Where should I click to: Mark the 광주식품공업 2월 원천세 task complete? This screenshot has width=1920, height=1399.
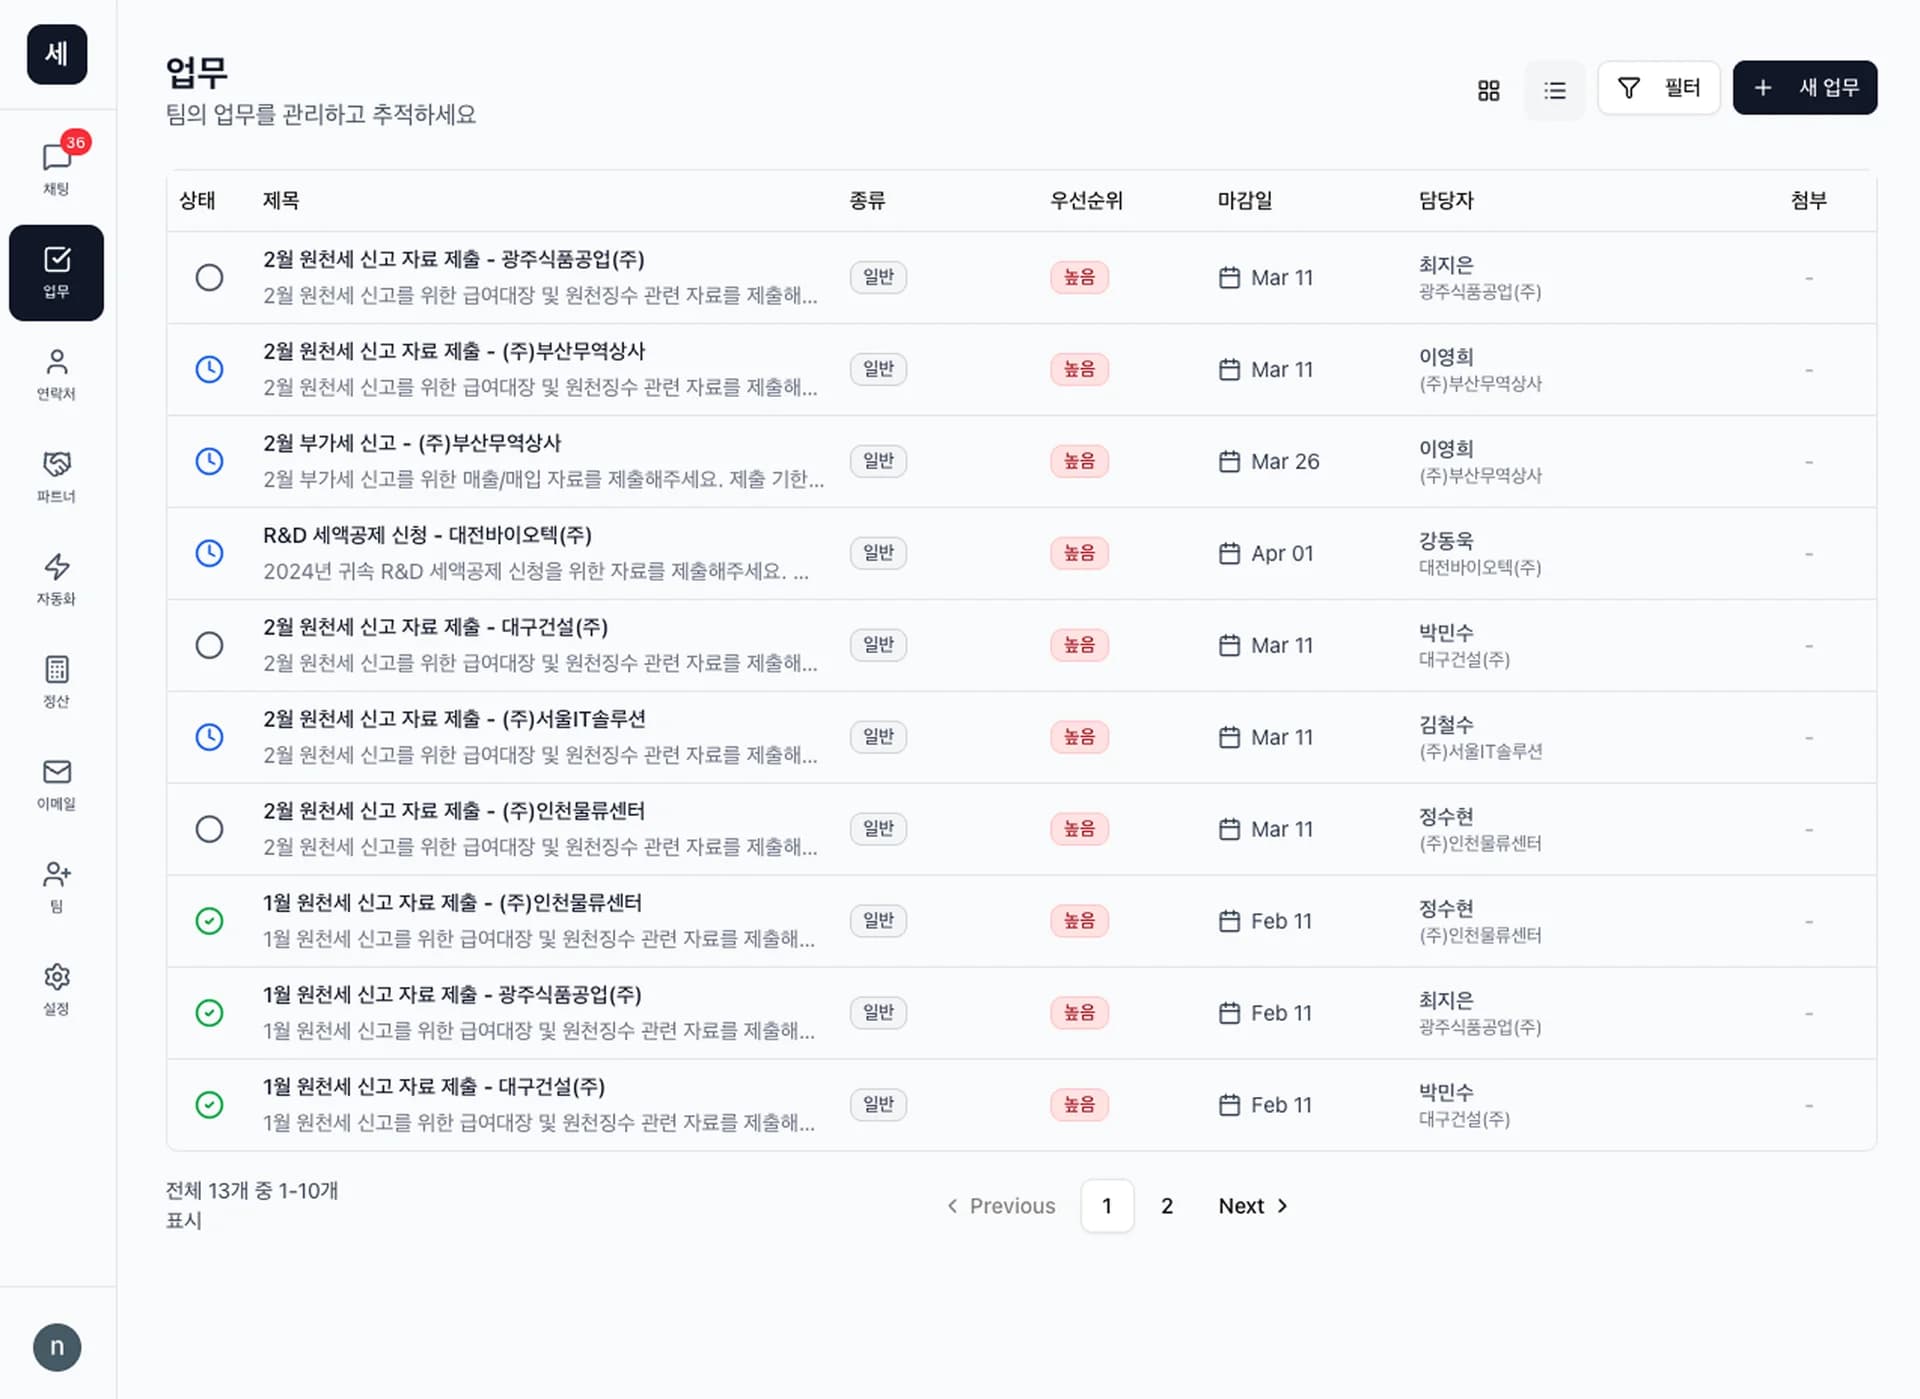[x=210, y=277]
